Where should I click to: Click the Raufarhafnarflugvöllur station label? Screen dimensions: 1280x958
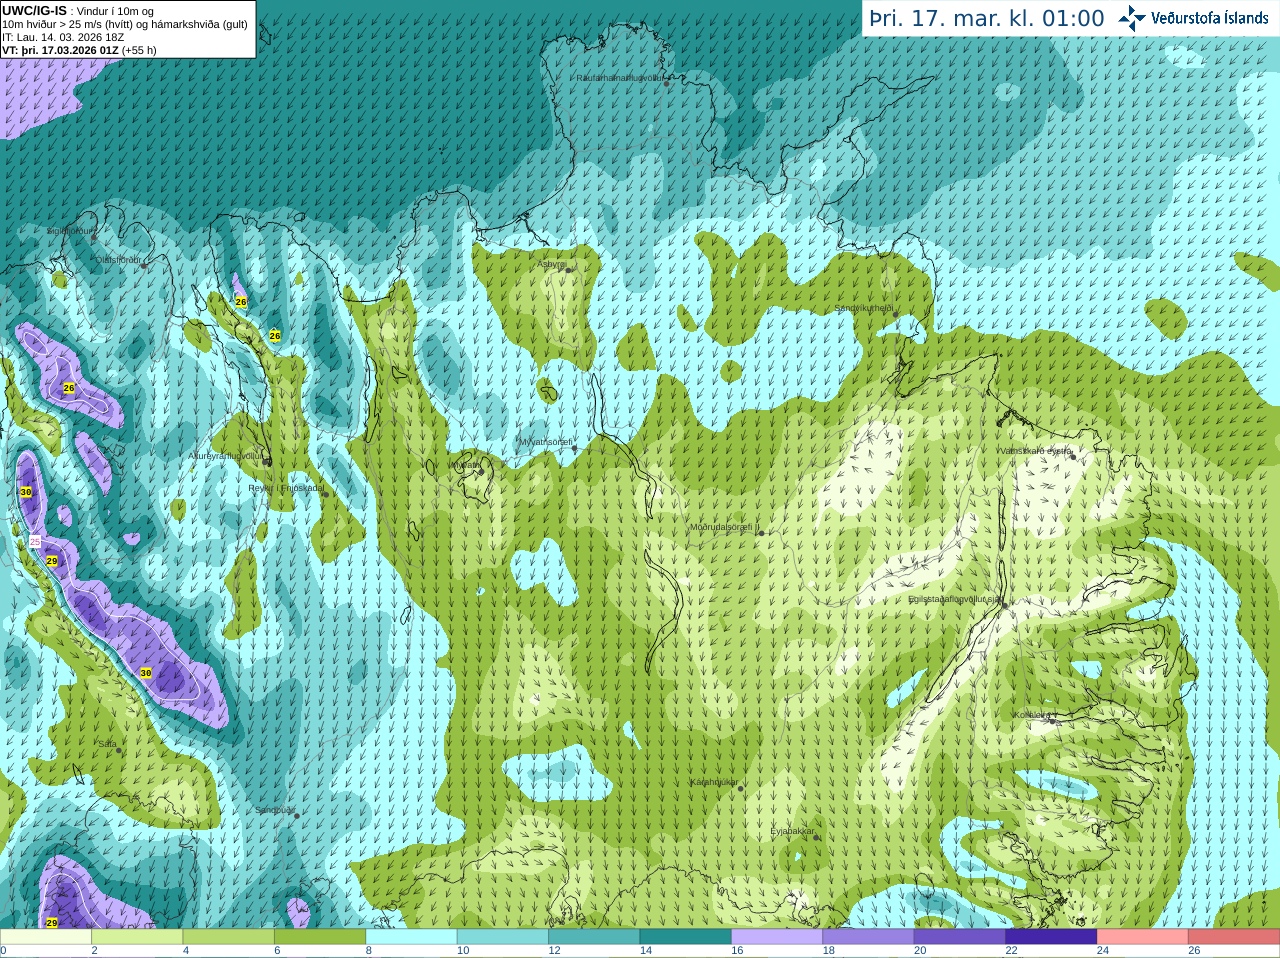(620, 77)
